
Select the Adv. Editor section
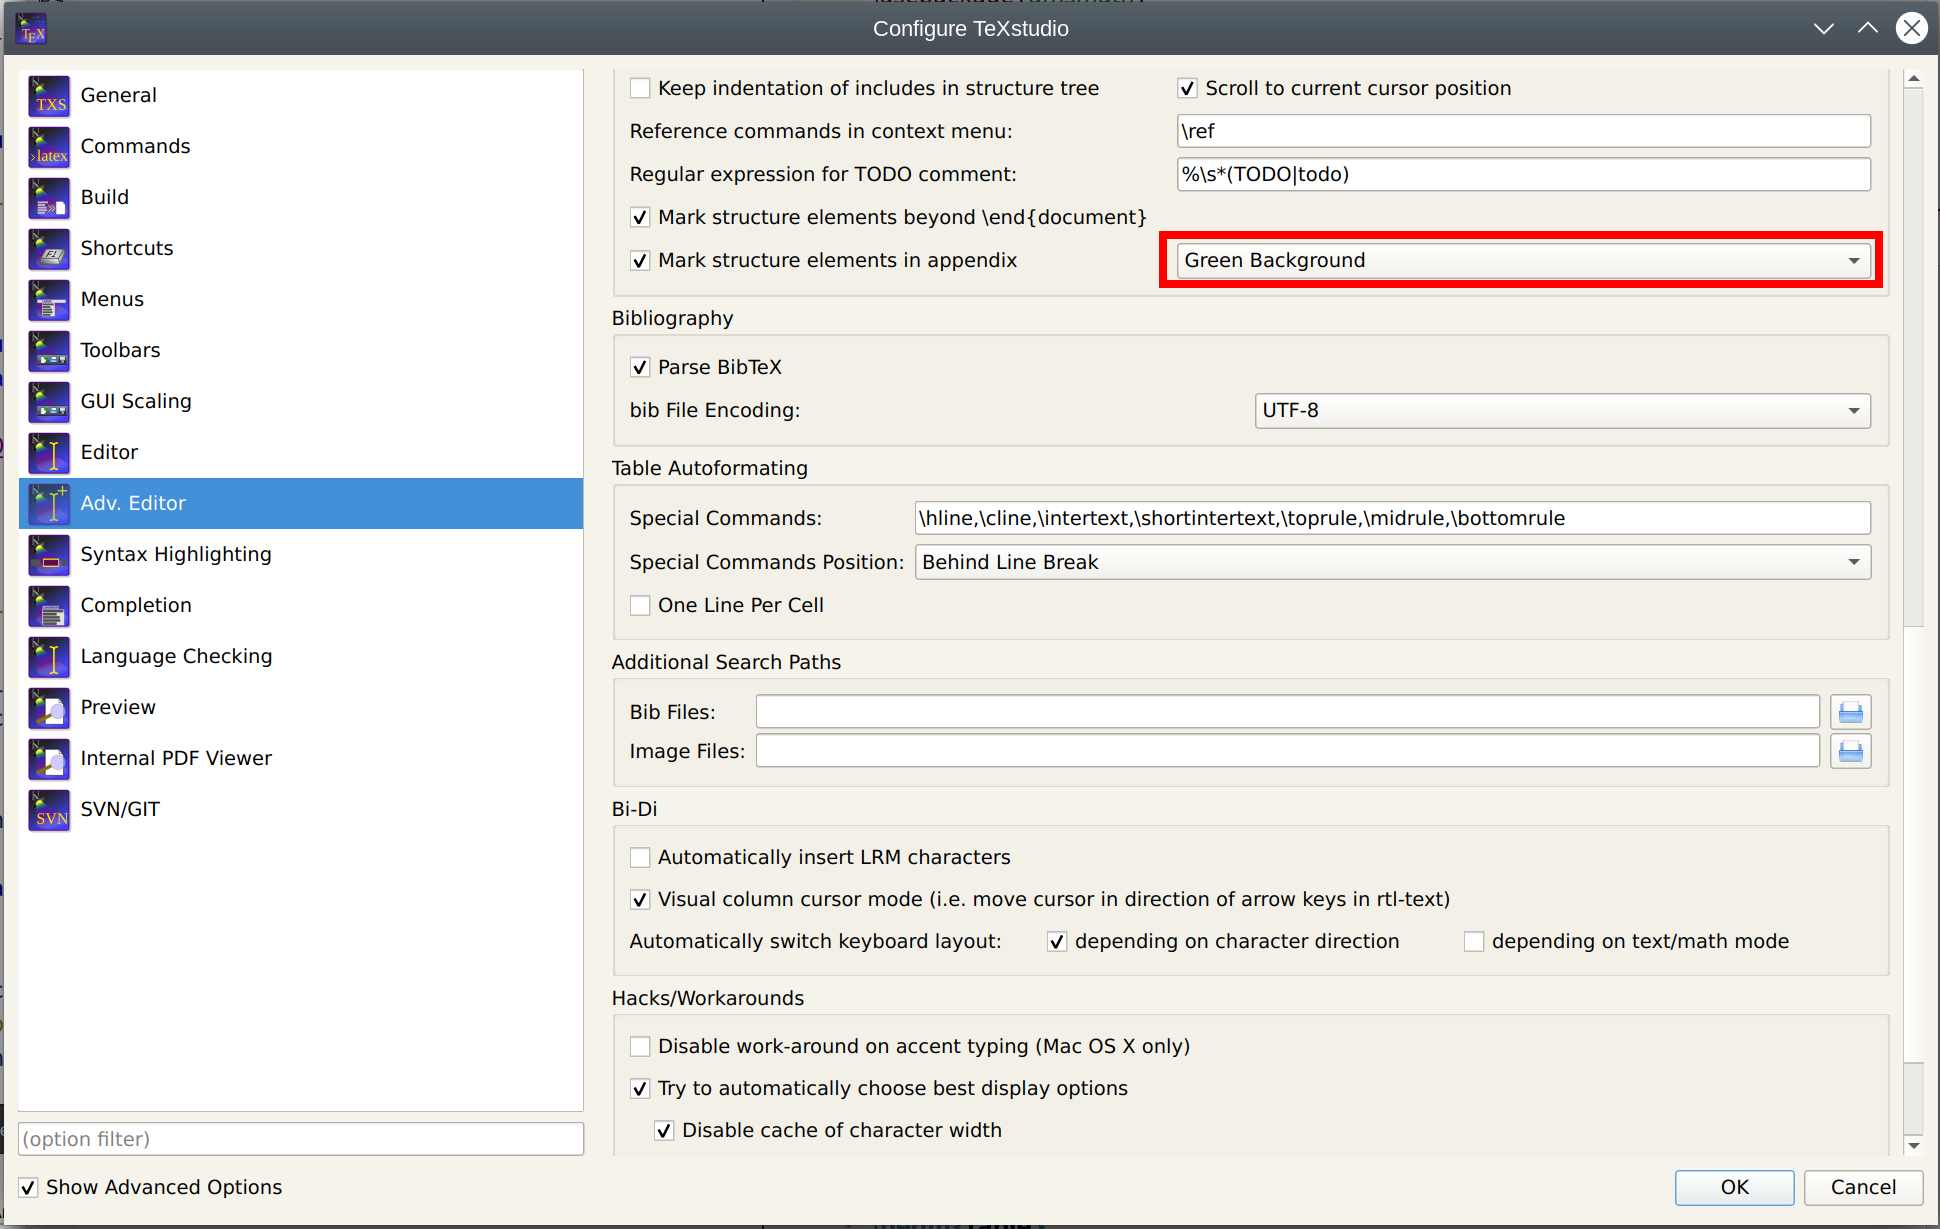pyautogui.click(x=133, y=503)
